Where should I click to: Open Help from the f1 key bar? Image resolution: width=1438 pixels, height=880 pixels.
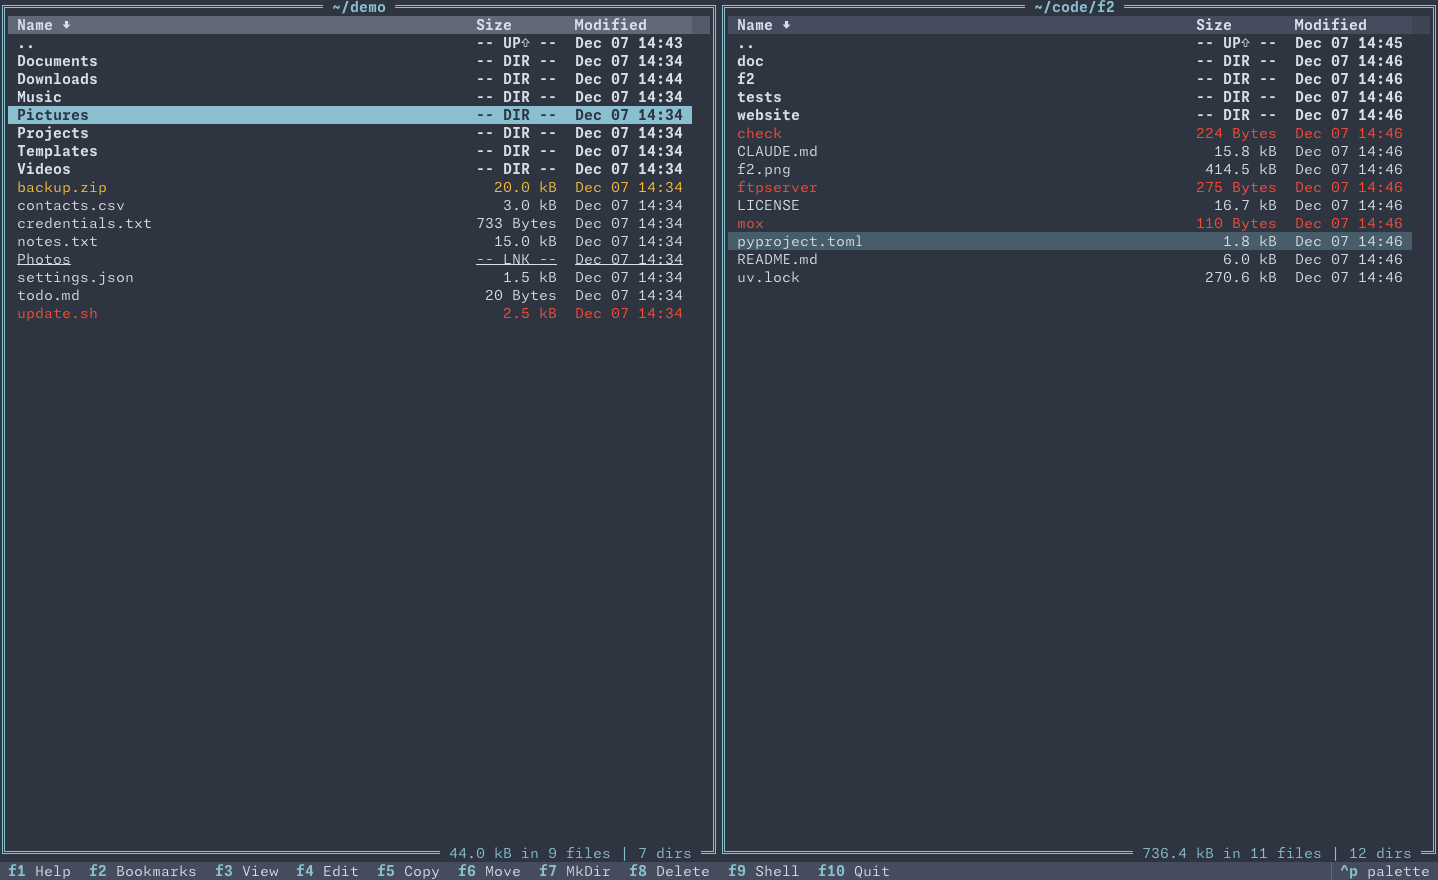click(38, 871)
